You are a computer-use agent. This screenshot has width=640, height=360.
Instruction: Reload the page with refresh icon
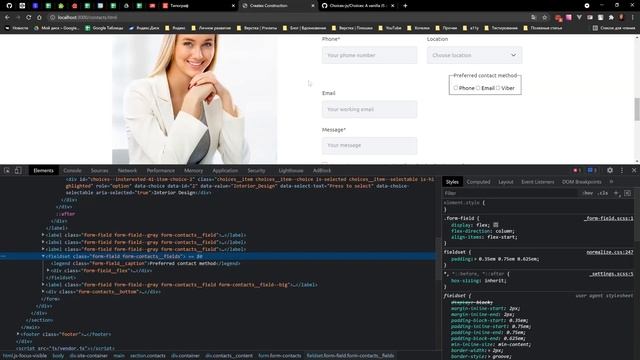29,18
